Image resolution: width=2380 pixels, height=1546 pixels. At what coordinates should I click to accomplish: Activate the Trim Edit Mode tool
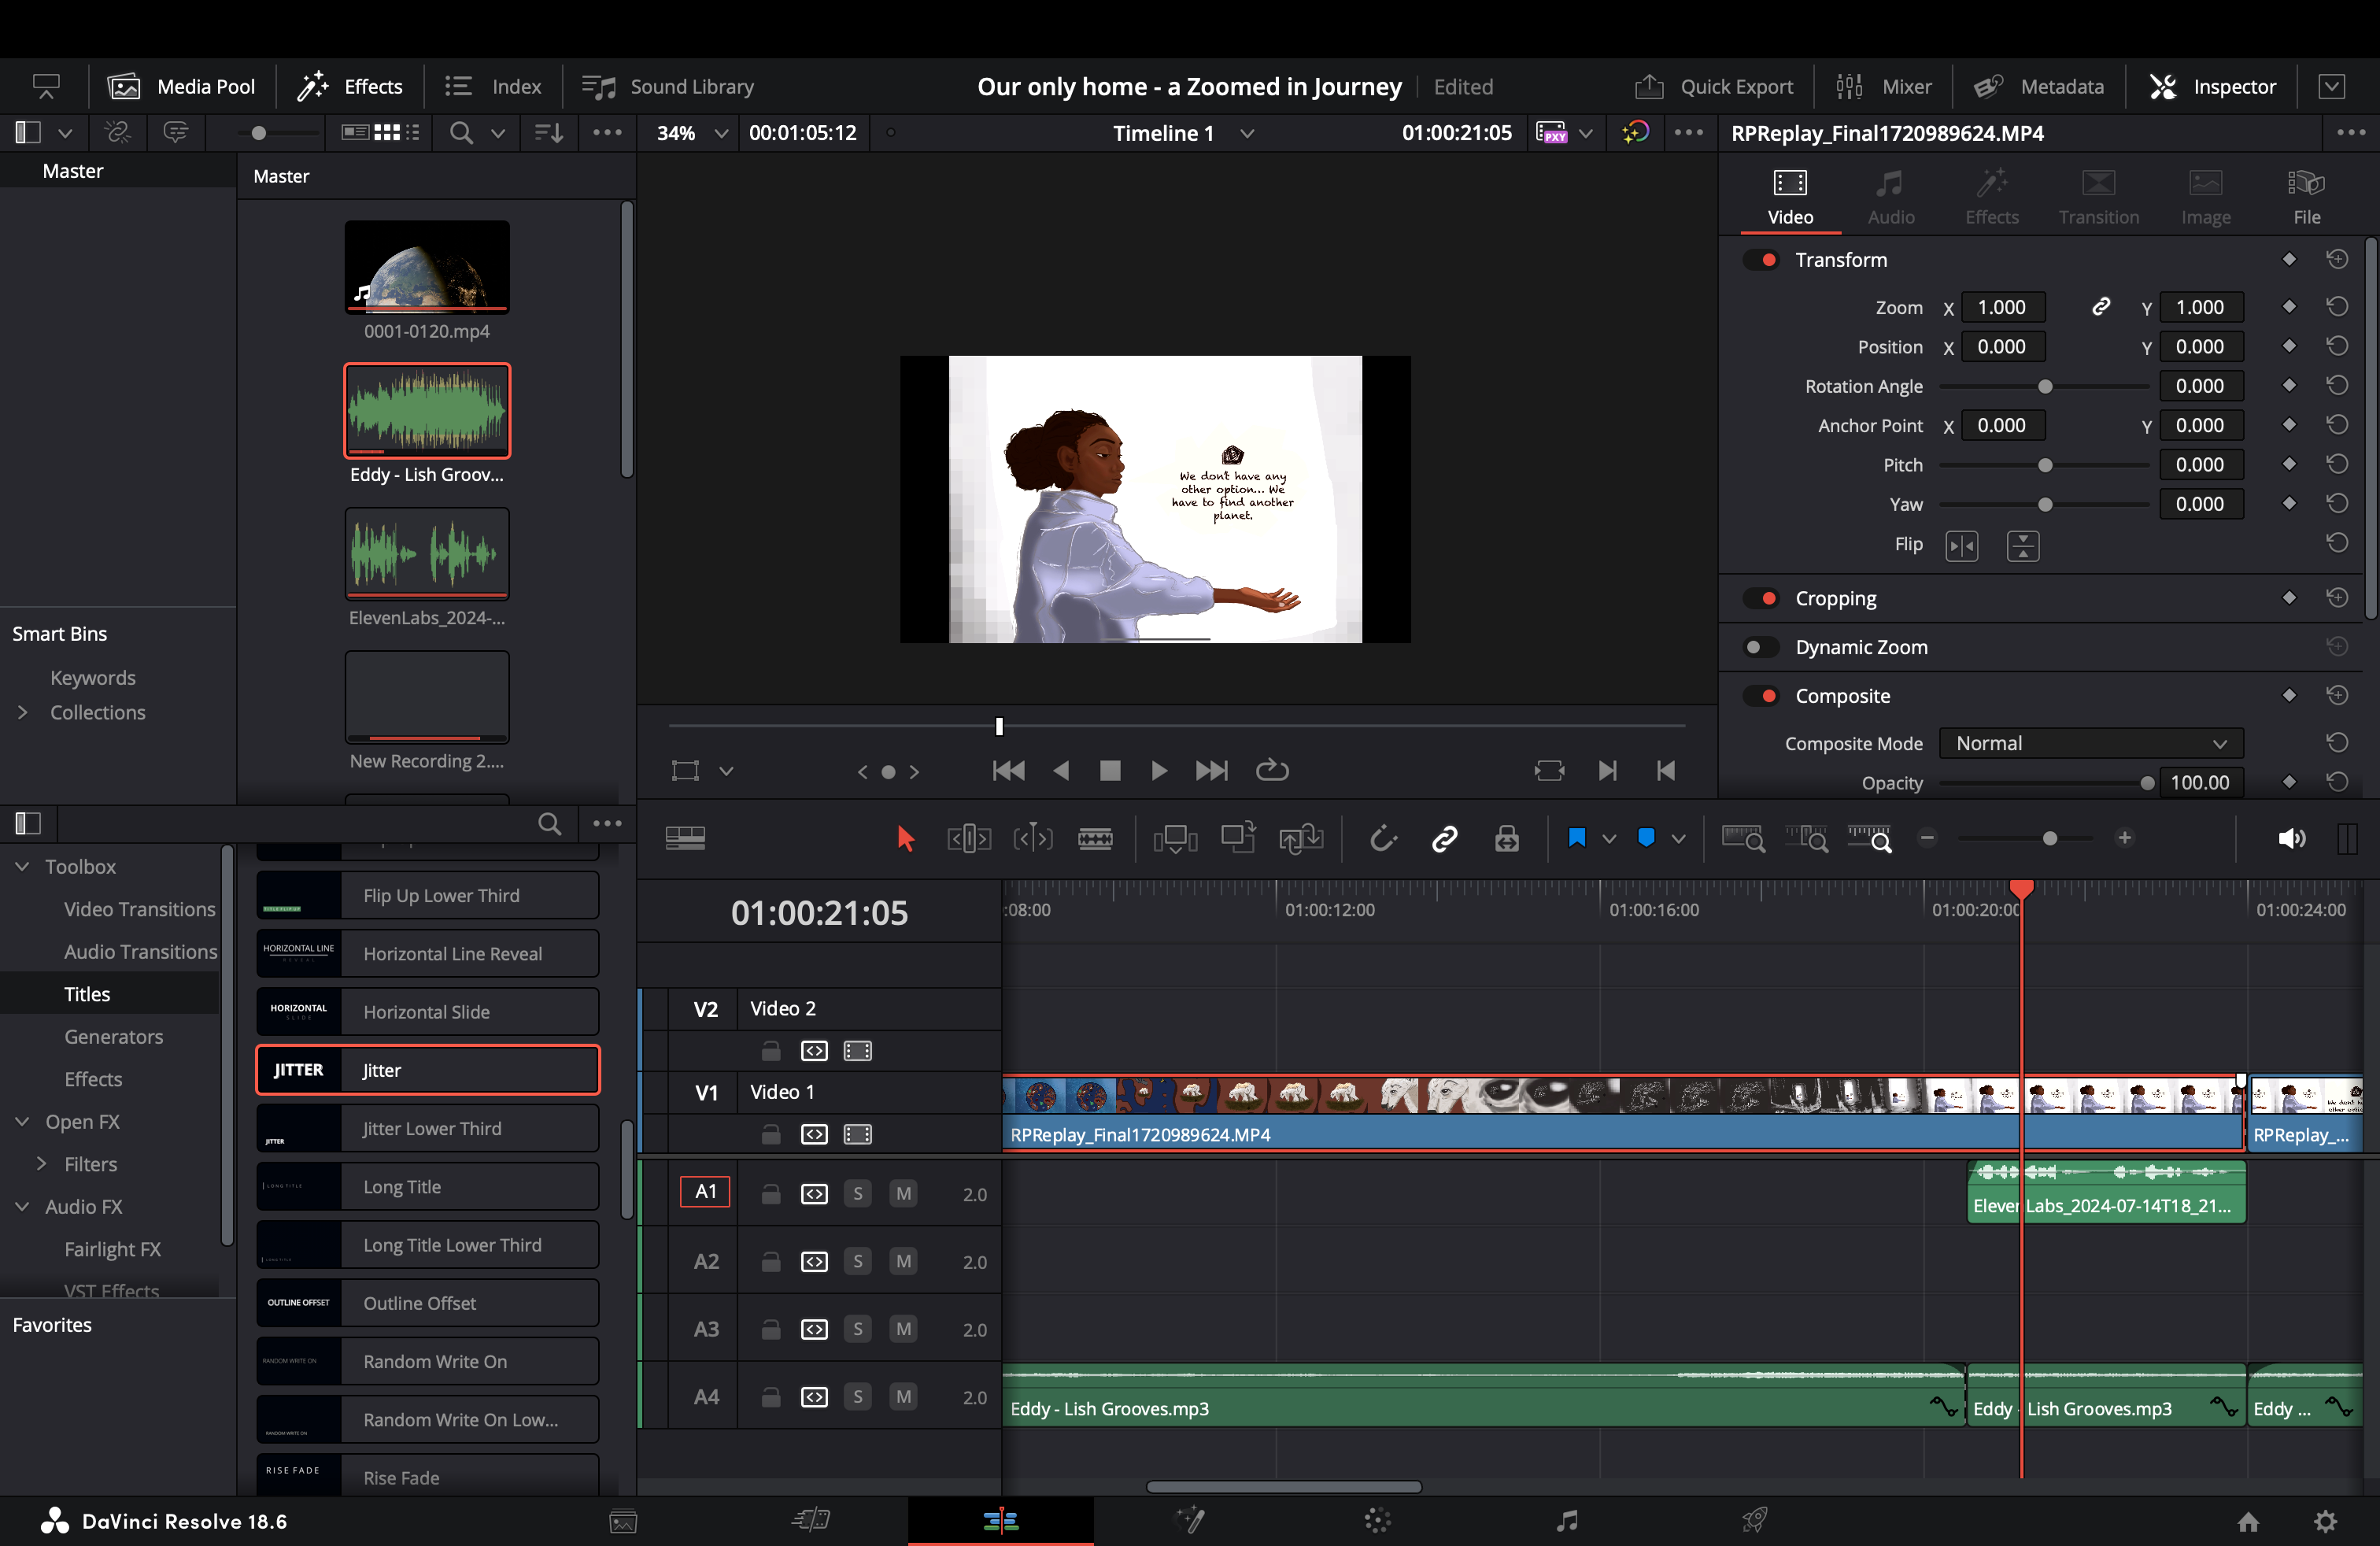[x=969, y=838]
